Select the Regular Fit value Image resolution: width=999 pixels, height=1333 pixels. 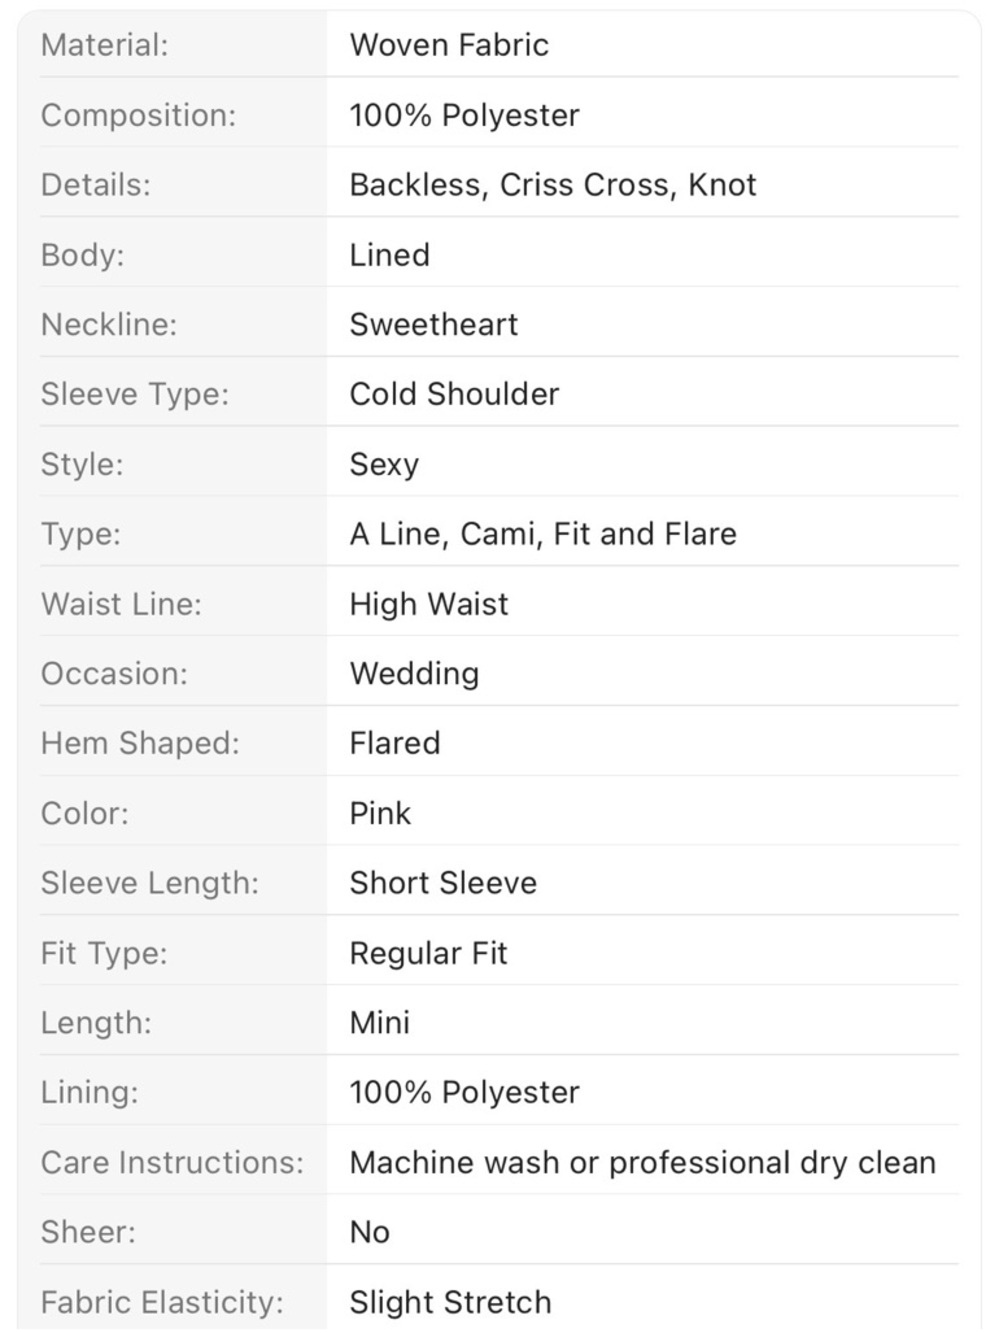pos(428,953)
